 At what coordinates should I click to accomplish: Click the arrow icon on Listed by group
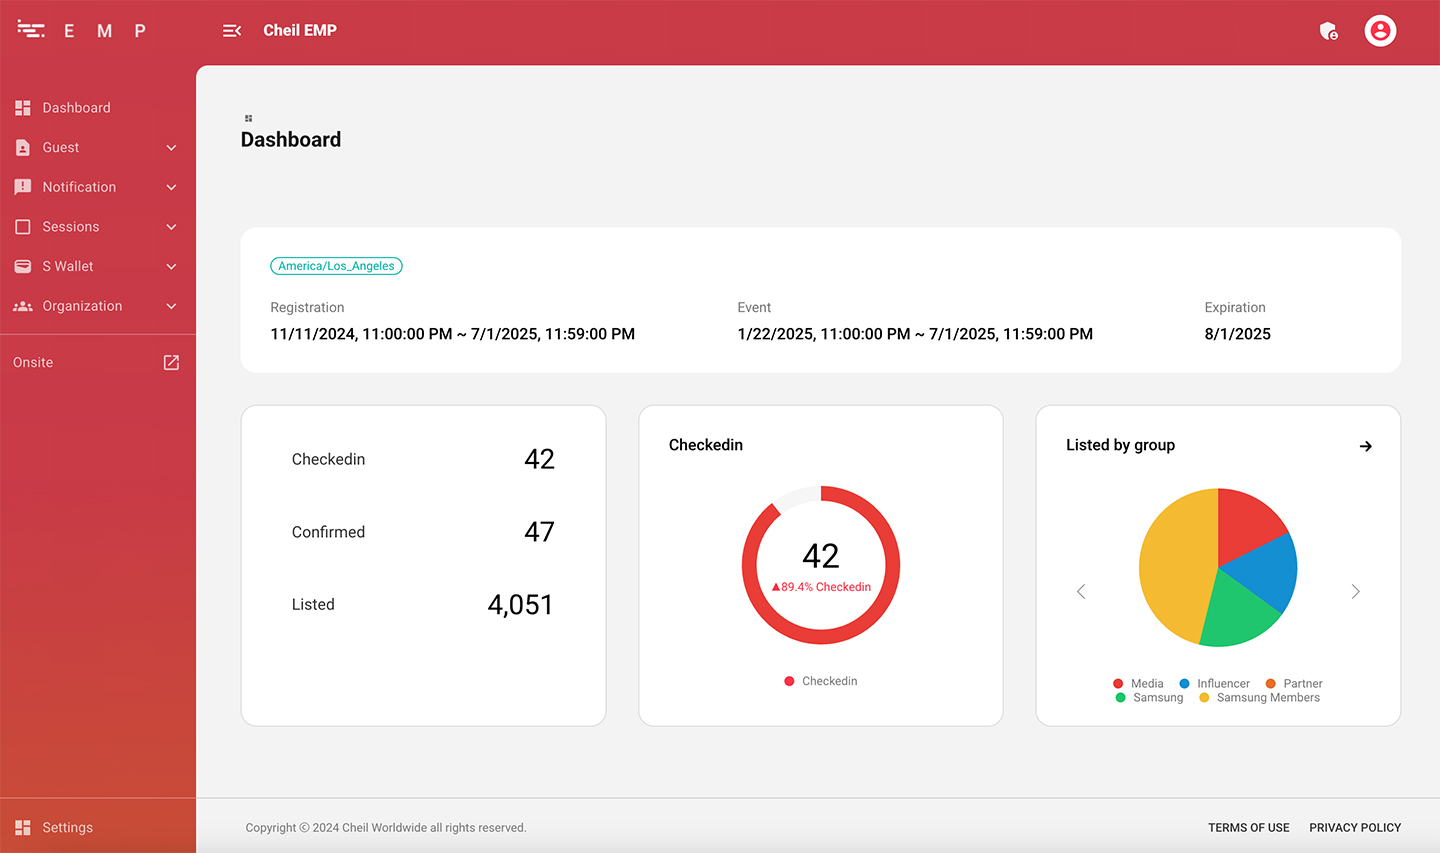pyautogui.click(x=1365, y=446)
